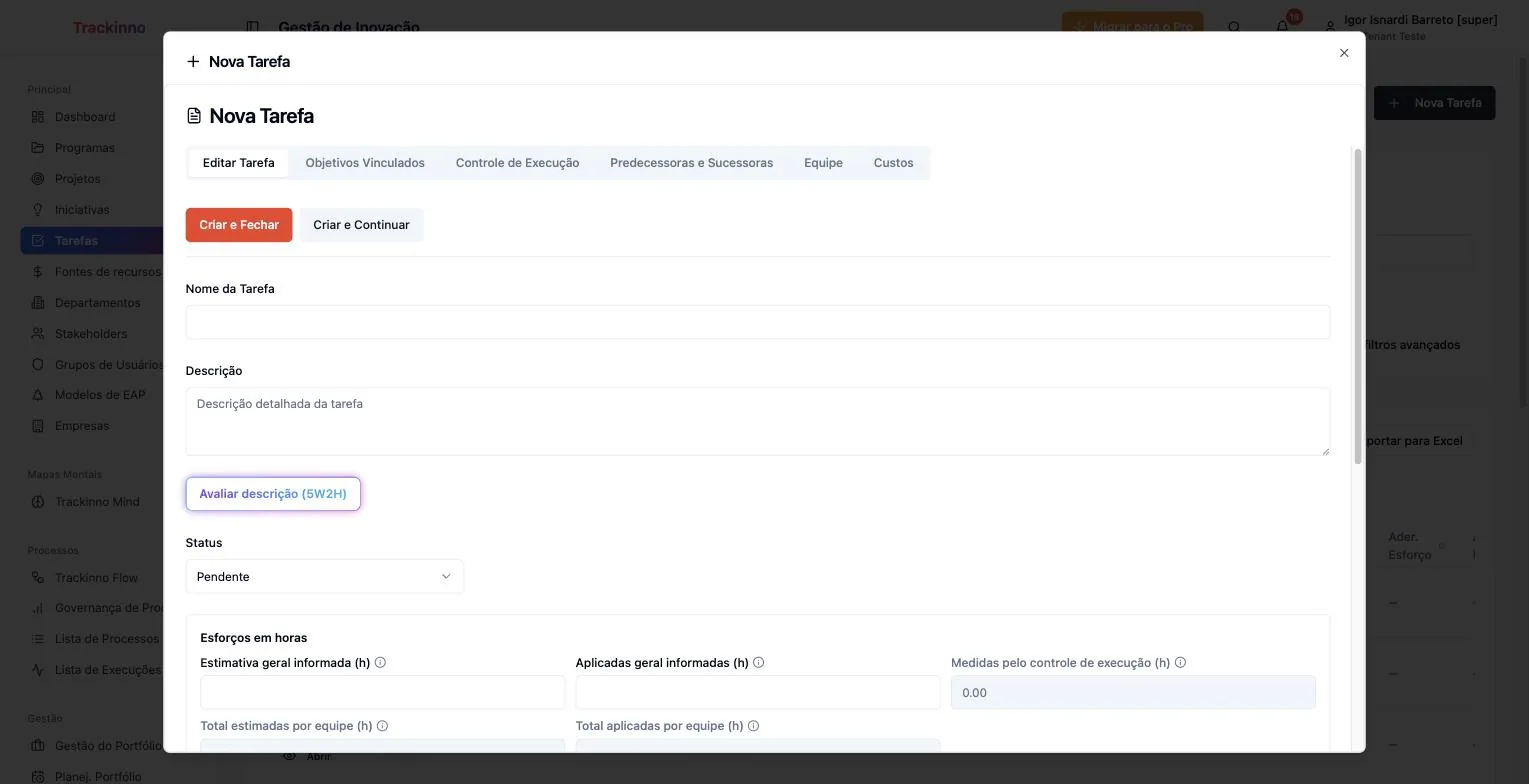Image resolution: width=1529 pixels, height=784 pixels.
Task: Open the Predecessoras e Sucessoras tab
Action: [x=692, y=163]
